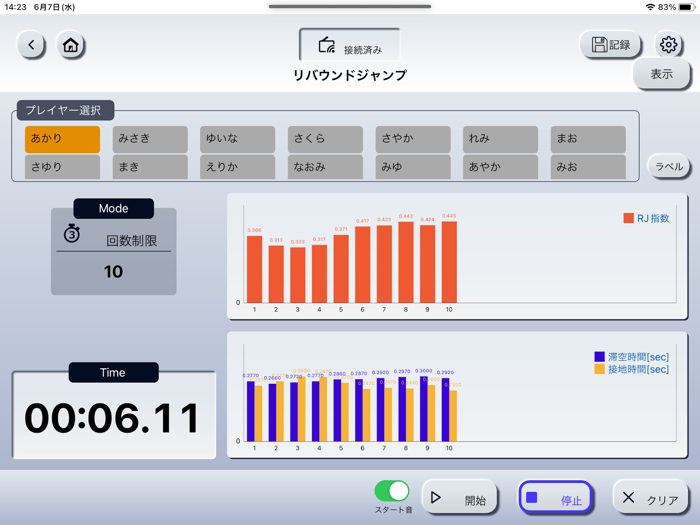Stop measurement with the 停止 button
The width and height of the screenshot is (700, 525).
pos(555,497)
